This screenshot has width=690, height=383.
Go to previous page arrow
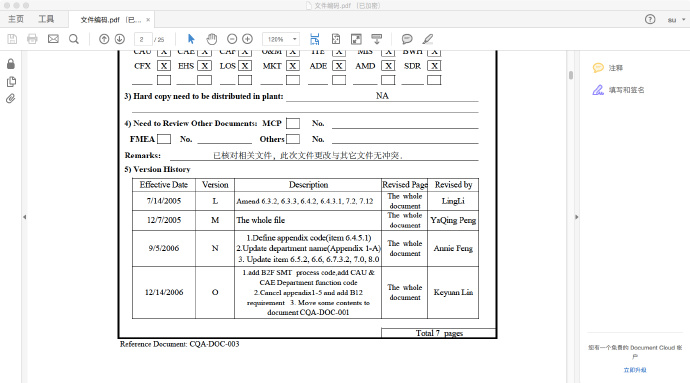[x=104, y=39]
